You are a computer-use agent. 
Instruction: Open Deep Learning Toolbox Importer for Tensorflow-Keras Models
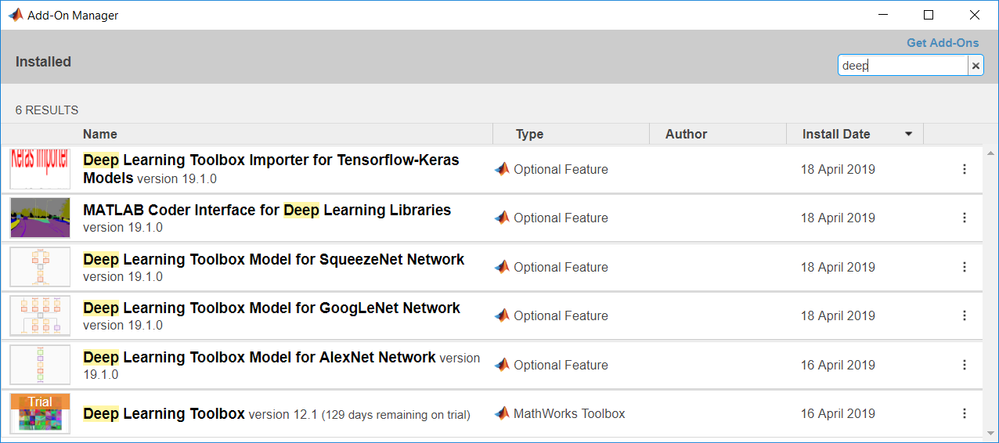271,168
